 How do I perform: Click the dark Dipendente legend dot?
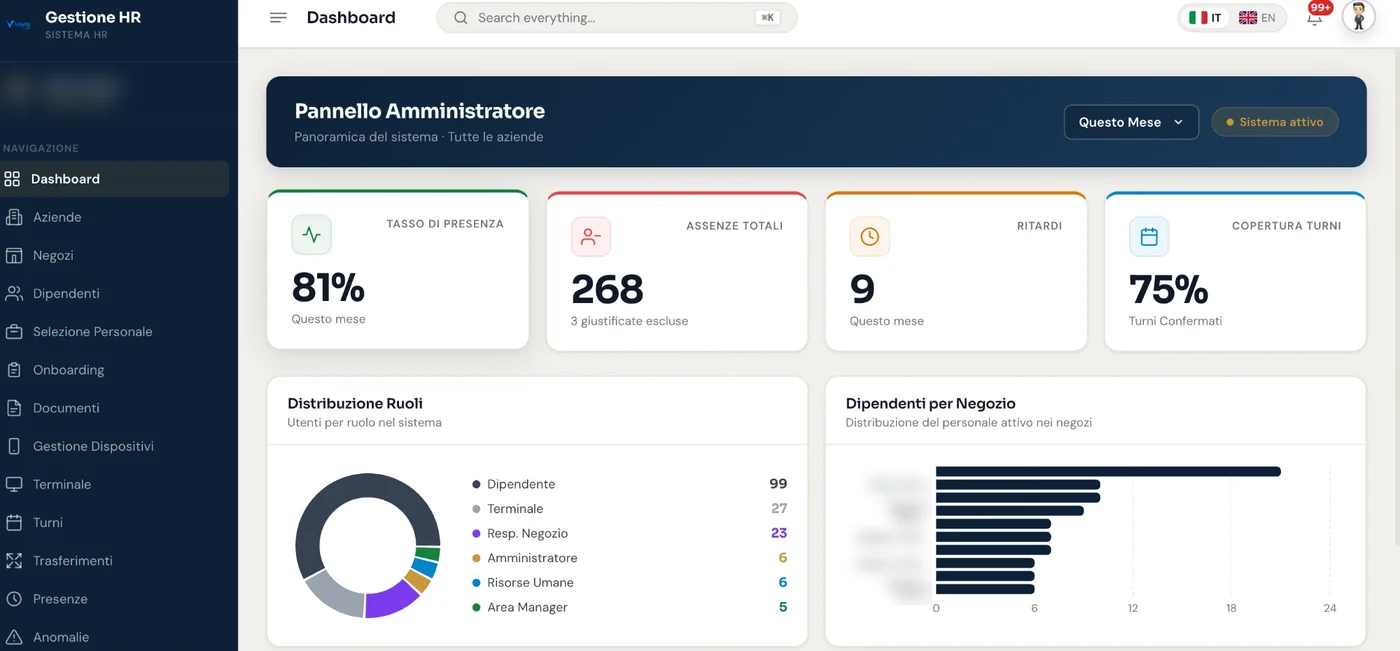tap(476, 484)
